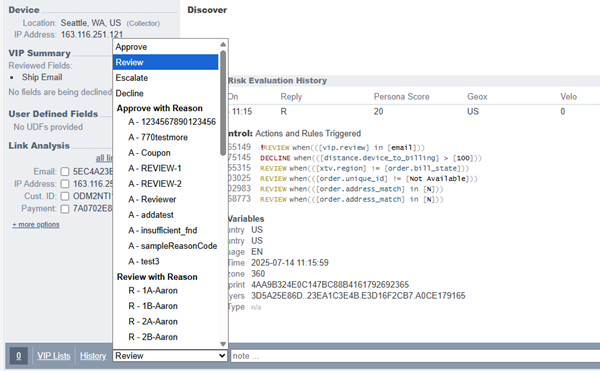
Task: Click the Reply column header
Action: 291,97
